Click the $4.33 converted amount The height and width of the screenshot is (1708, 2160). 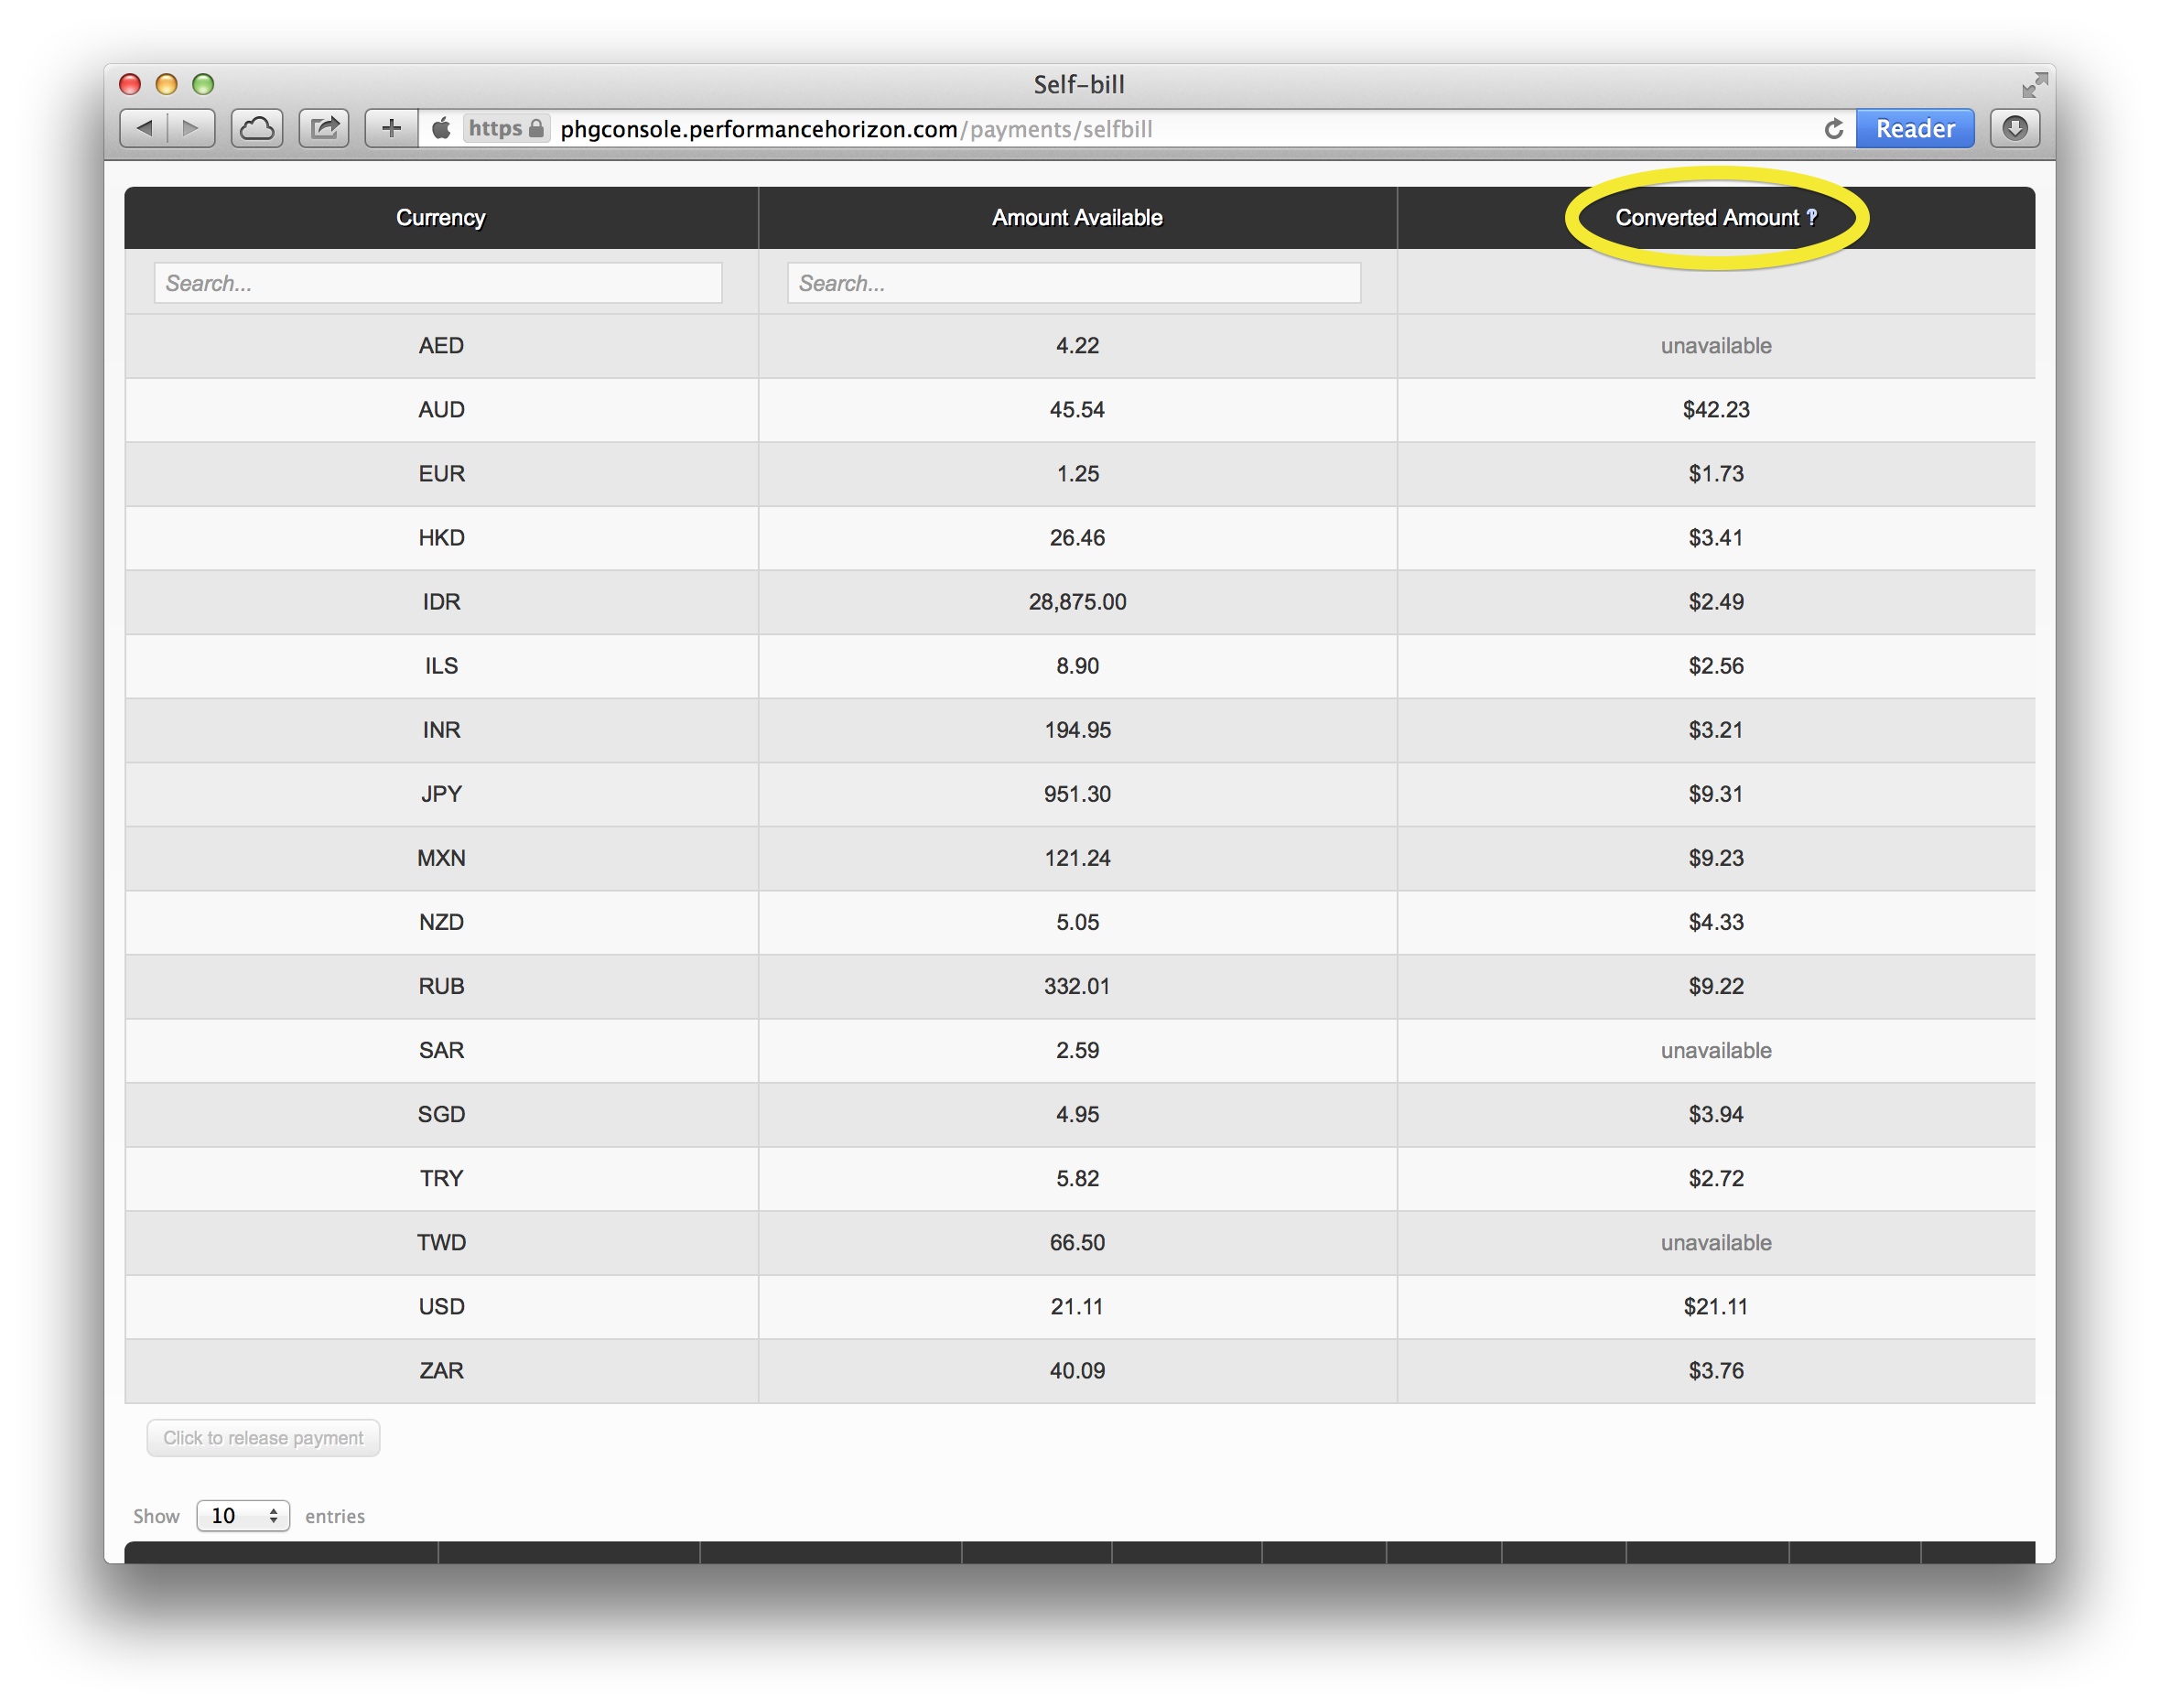[x=1716, y=922]
